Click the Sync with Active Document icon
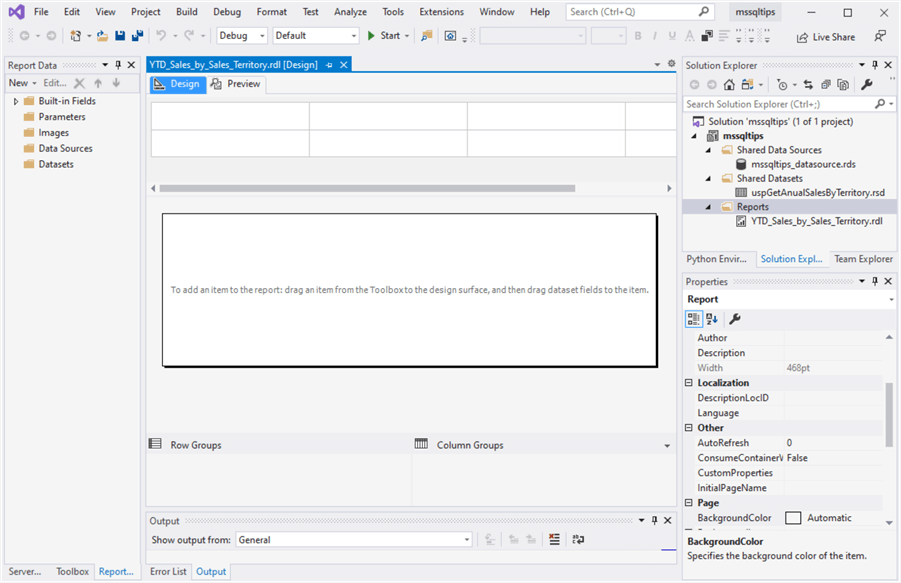901x583 pixels. 808,85
